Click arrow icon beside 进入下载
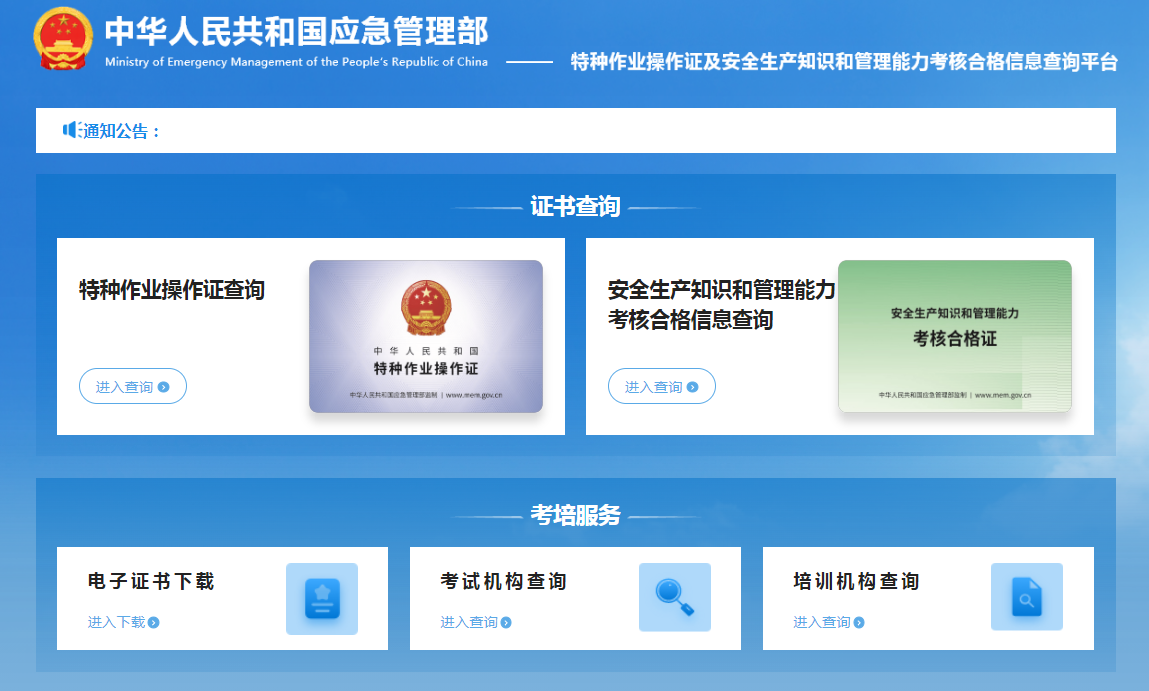 [154, 623]
